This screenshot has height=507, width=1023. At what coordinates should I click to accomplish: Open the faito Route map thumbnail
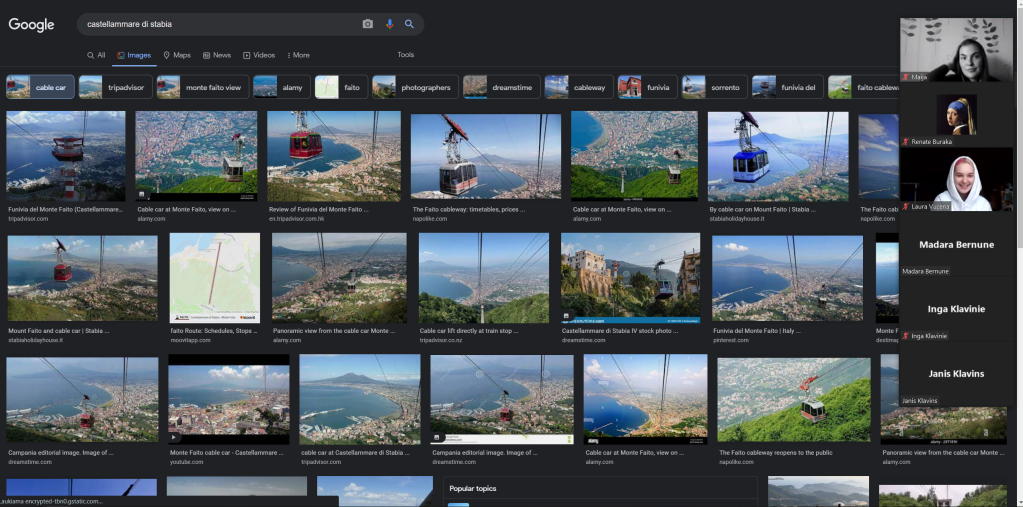(x=214, y=277)
